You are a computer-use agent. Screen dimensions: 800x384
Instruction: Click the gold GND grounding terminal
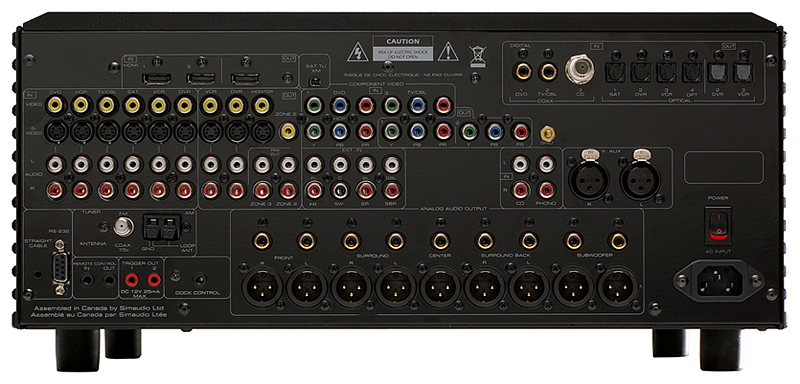tap(547, 134)
